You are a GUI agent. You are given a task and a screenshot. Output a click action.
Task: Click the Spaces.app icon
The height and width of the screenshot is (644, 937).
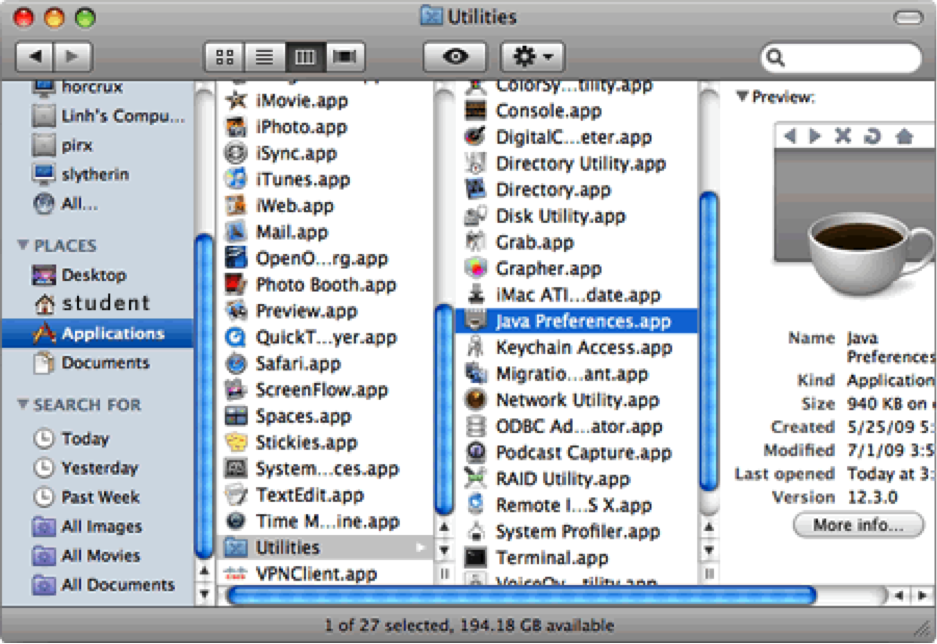point(236,416)
